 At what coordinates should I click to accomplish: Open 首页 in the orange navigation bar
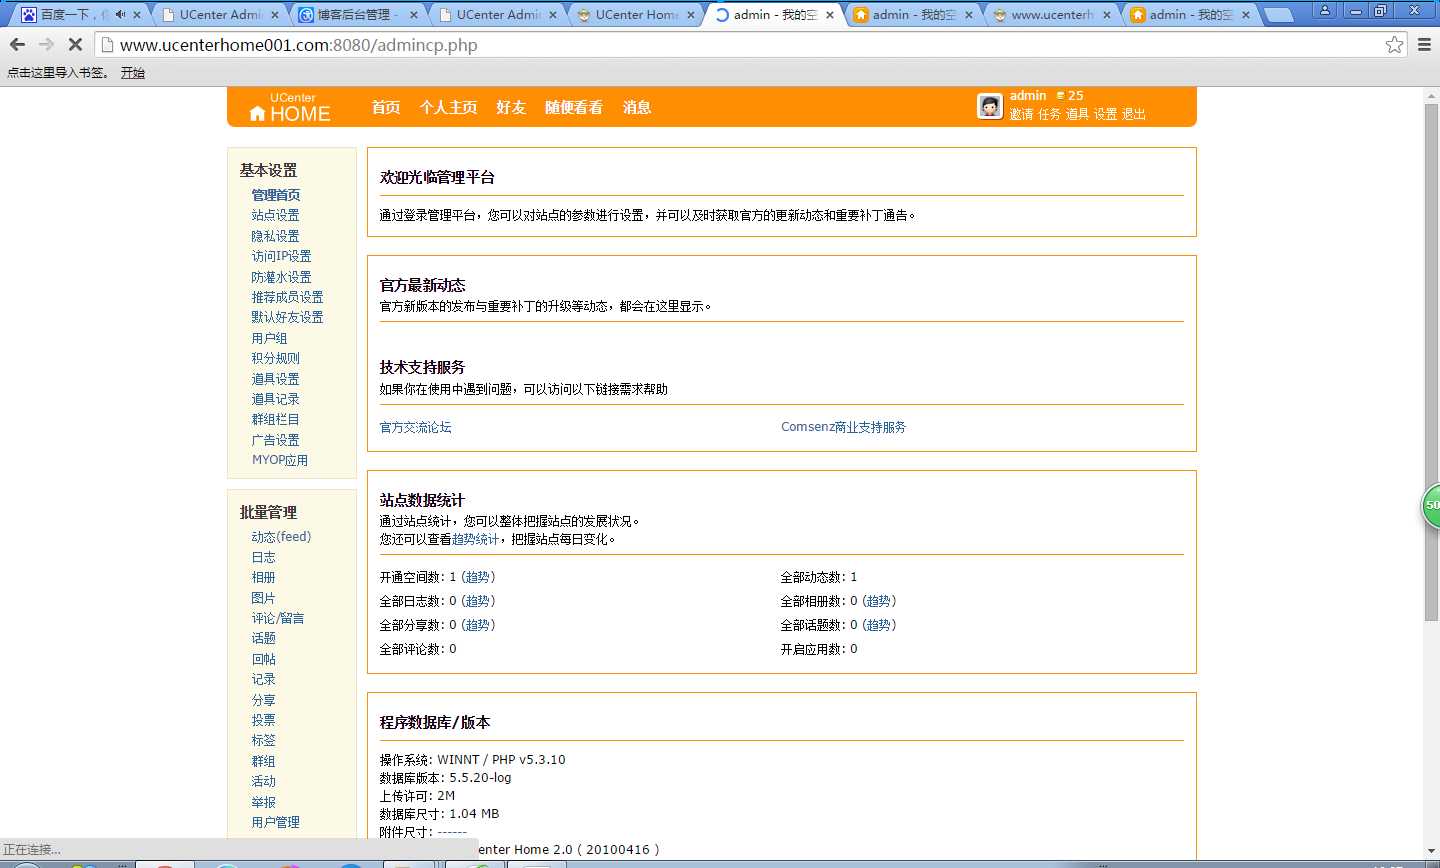pos(386,107)
